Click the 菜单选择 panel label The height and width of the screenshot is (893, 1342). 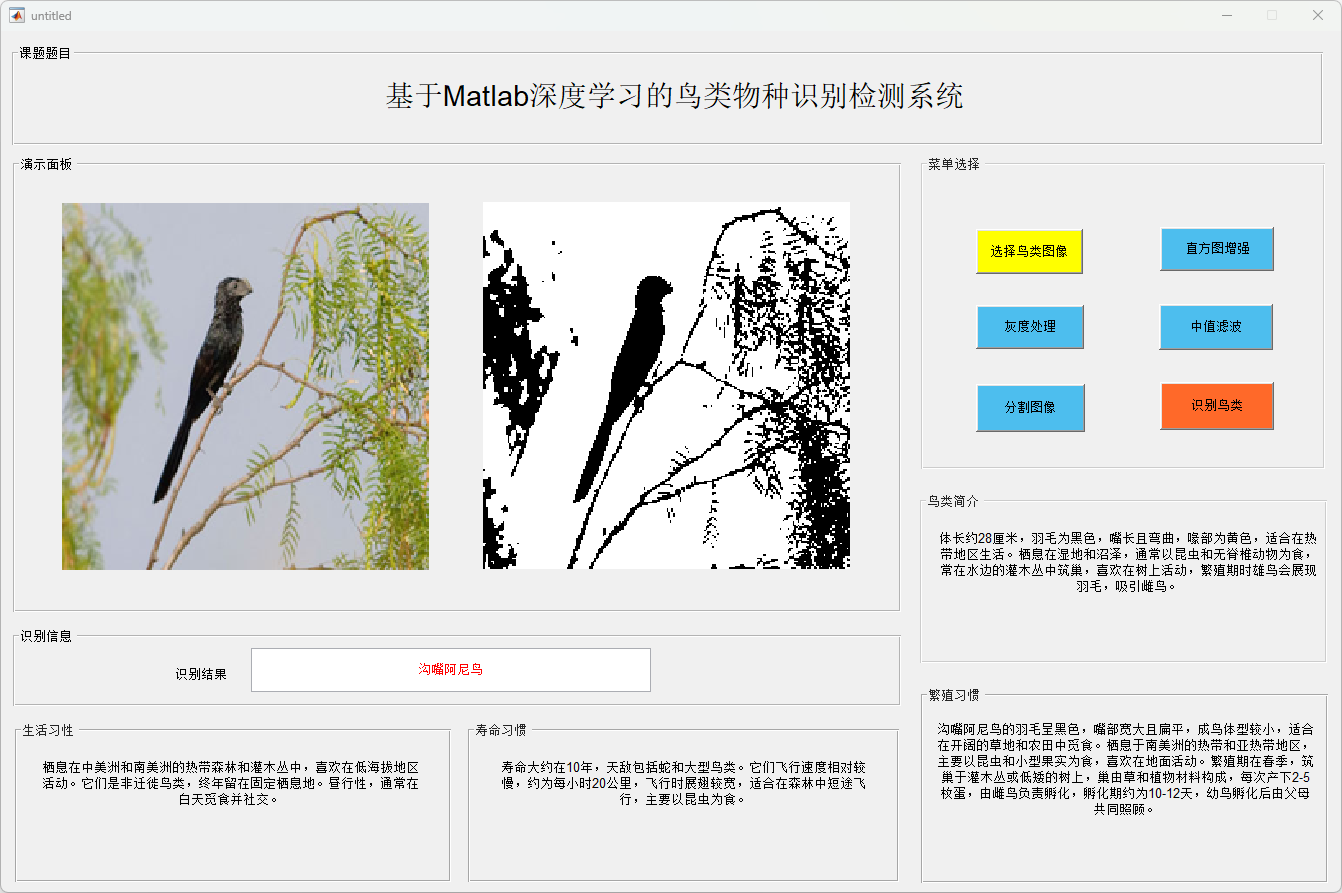(x=954, y=164)
